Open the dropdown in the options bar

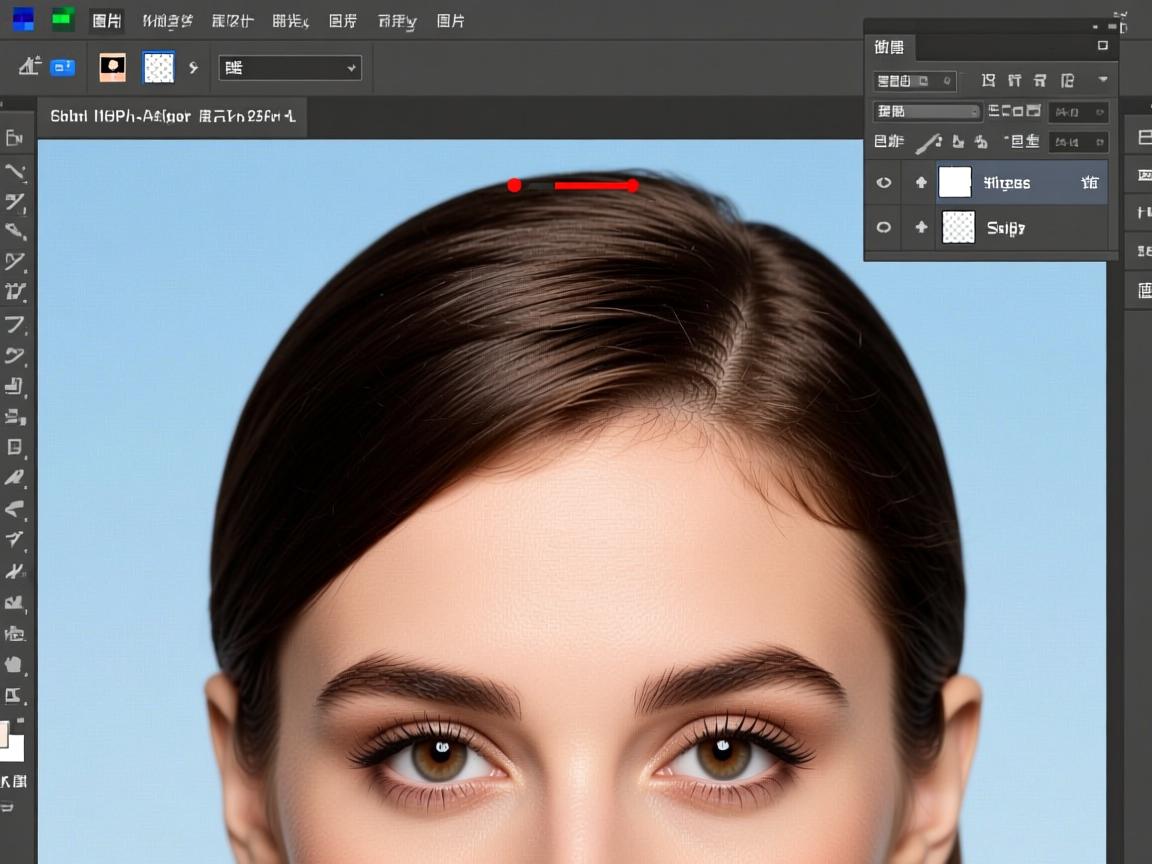(290, 68)
